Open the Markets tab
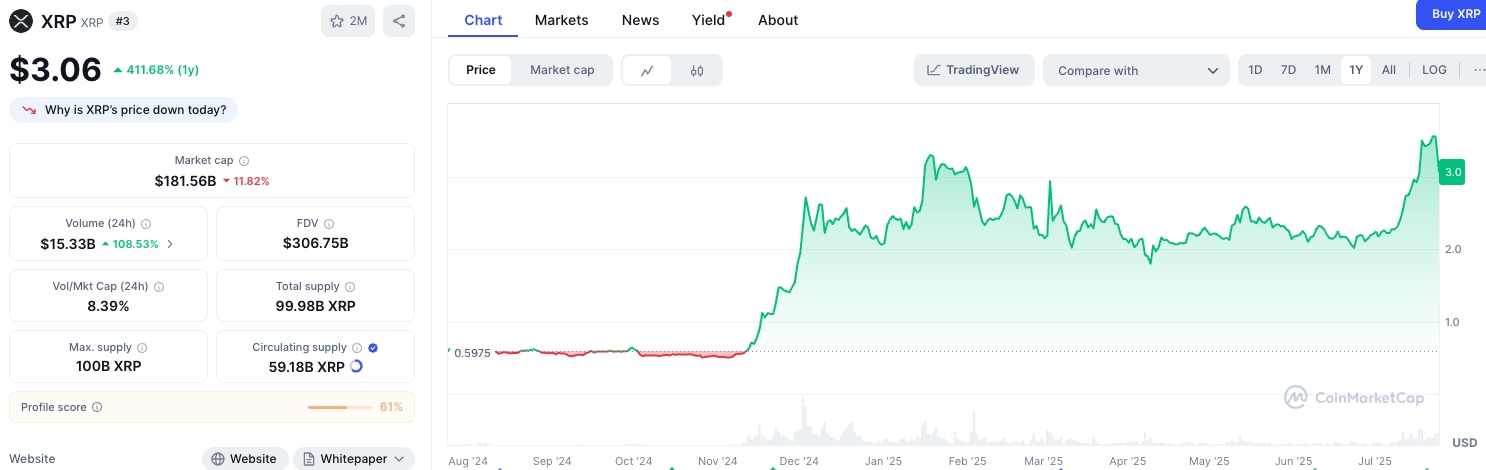 coord(562,20)
